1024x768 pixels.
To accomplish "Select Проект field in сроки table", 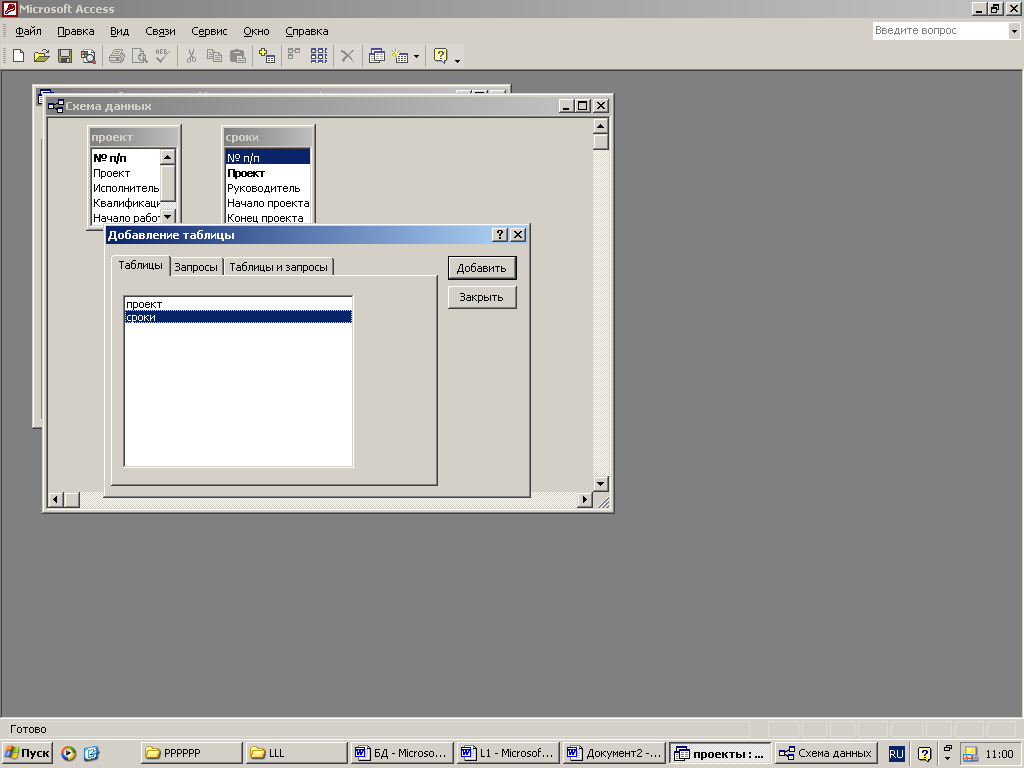I will pyautogui.click(x=267, y=173).
